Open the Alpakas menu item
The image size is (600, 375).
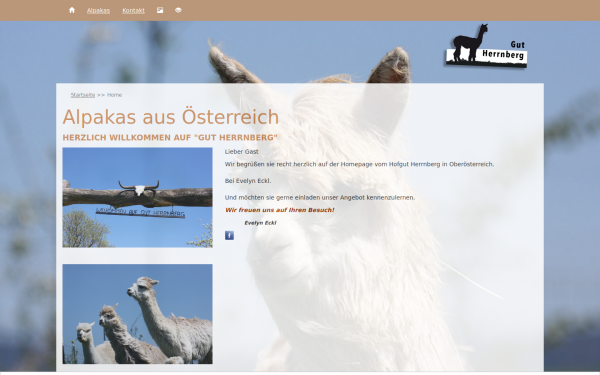click(98, 11)
